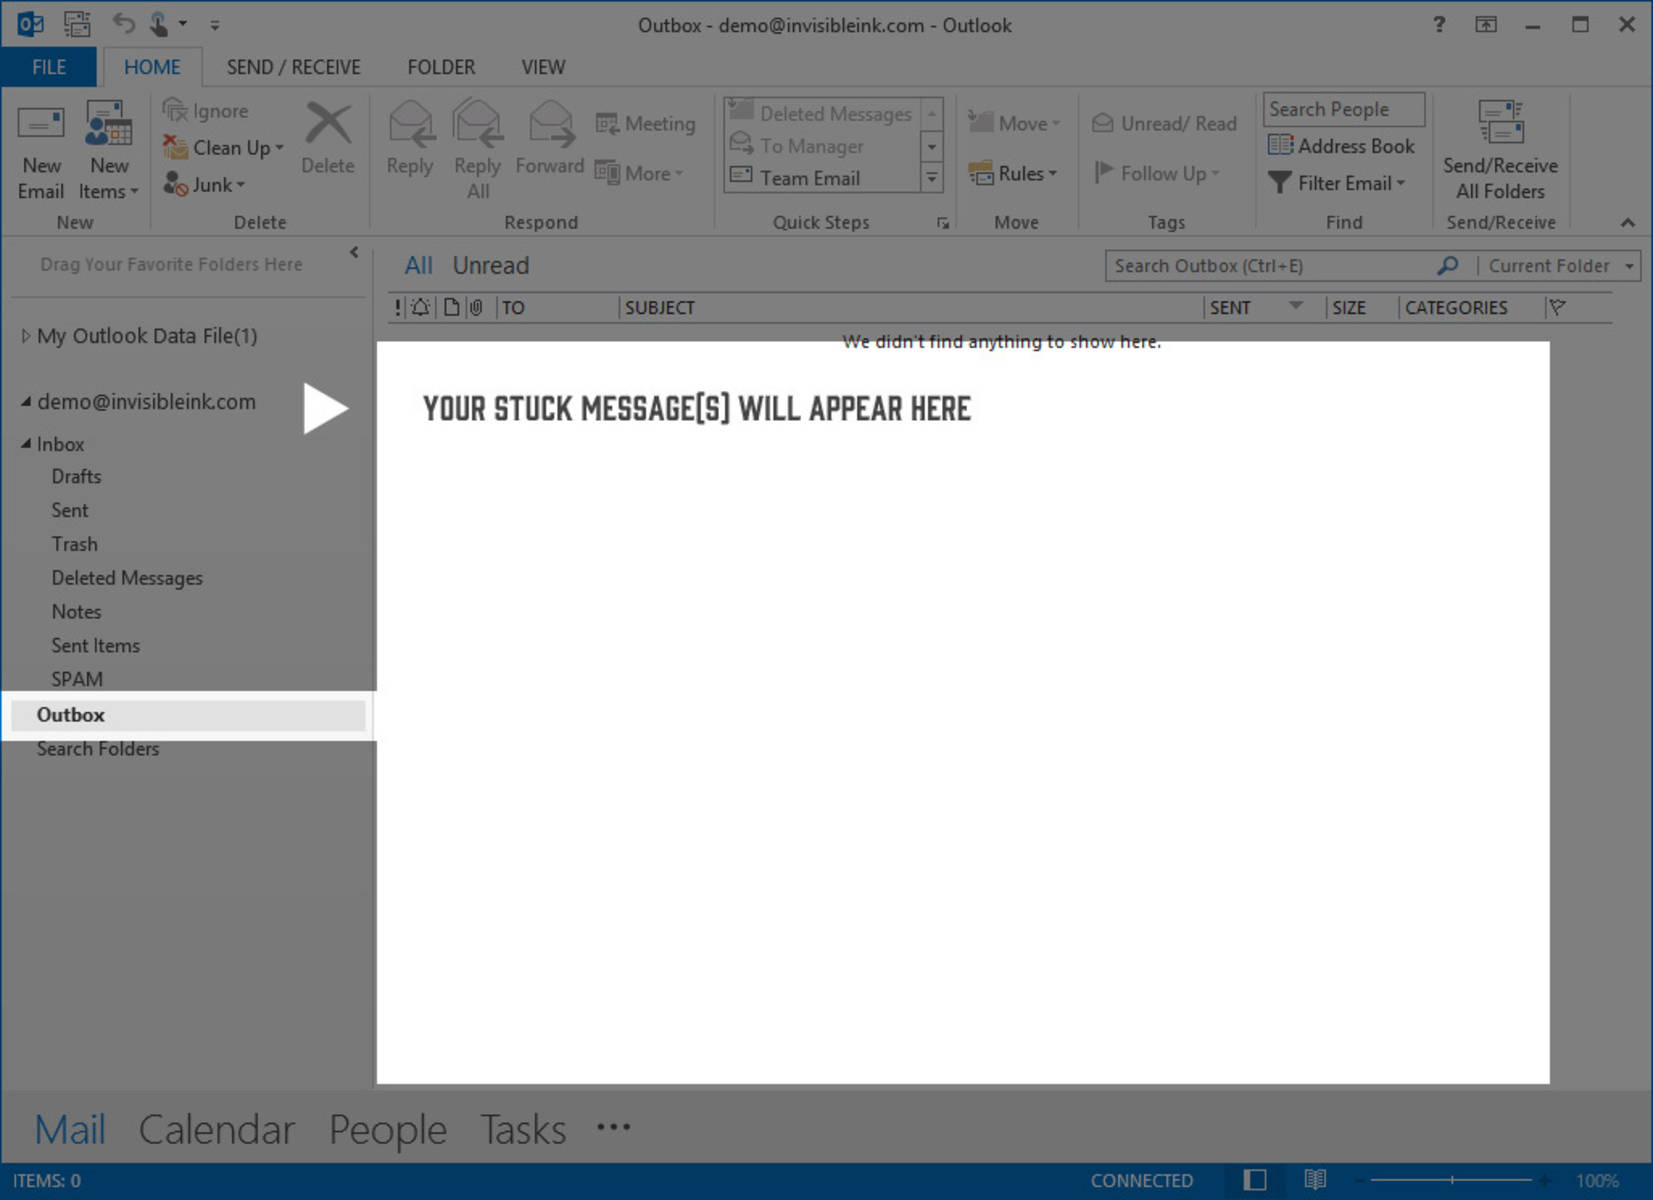1653x1200 pixels.
Task: Open the Deleted Messages folder
Action: coord(127,578)
